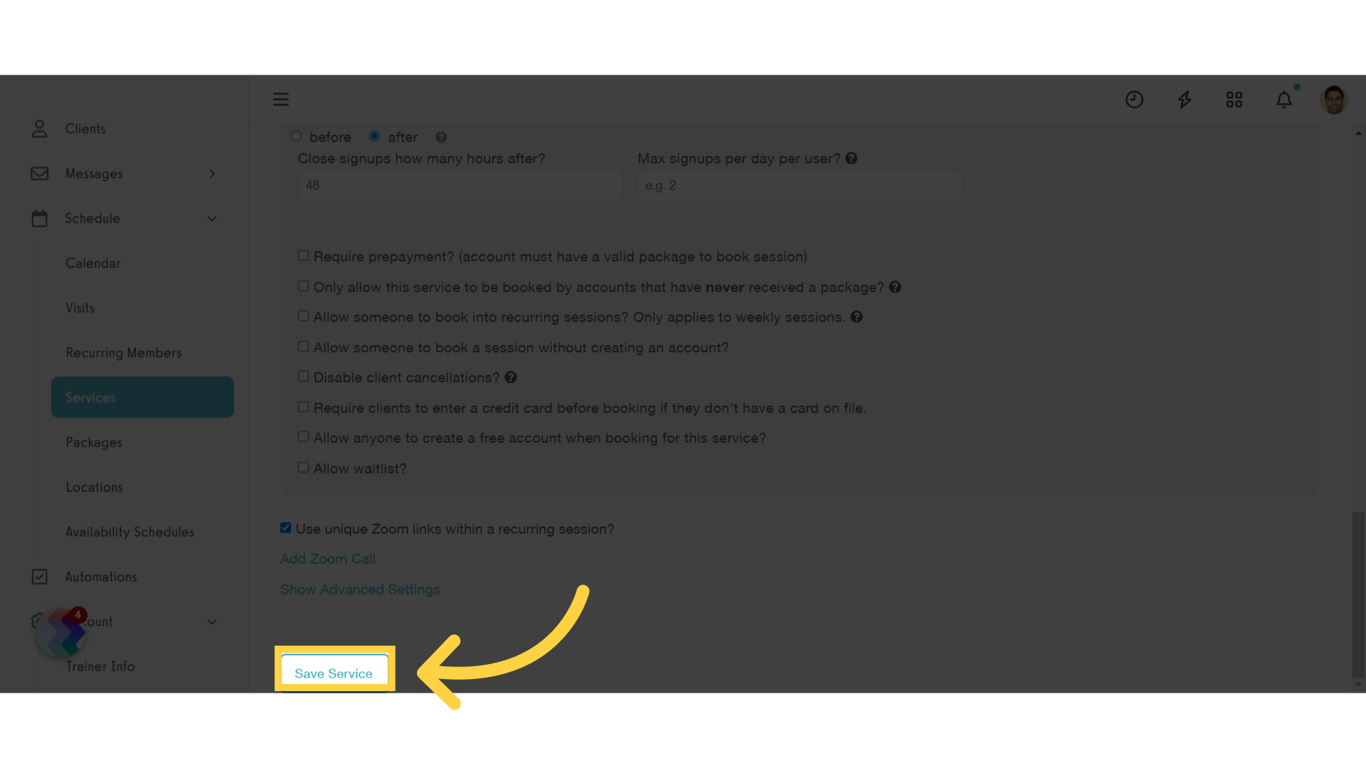The image size is (1366, 768).
Task: Click the clock history icon
Action: [1134, 100]
